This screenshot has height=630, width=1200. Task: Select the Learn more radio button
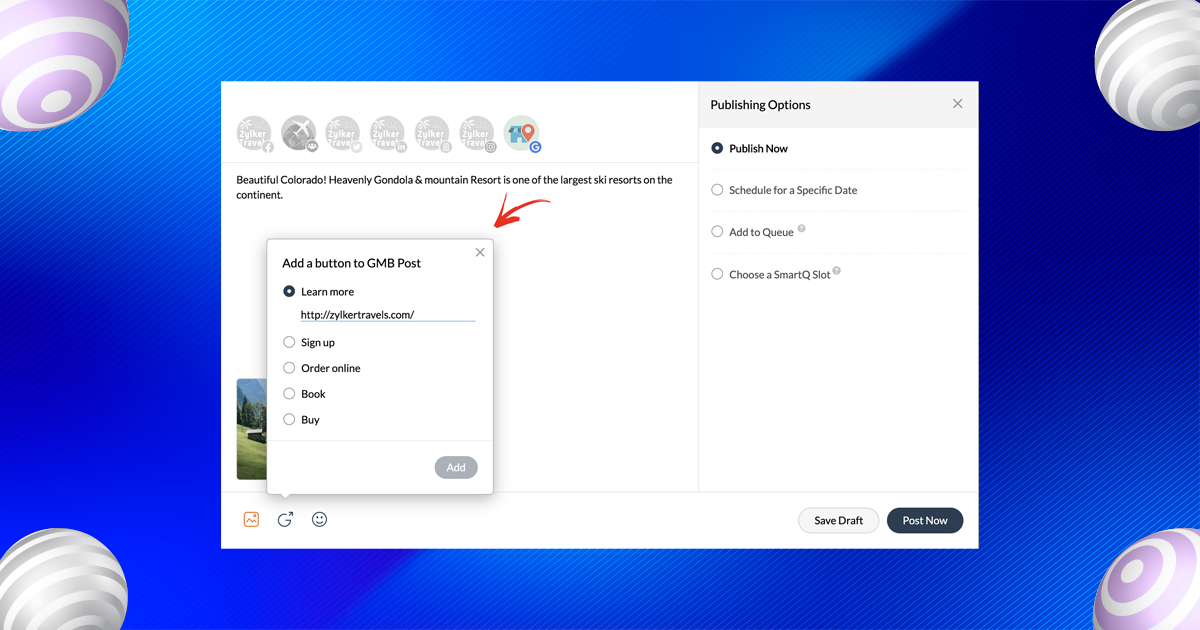click(289, 292)
